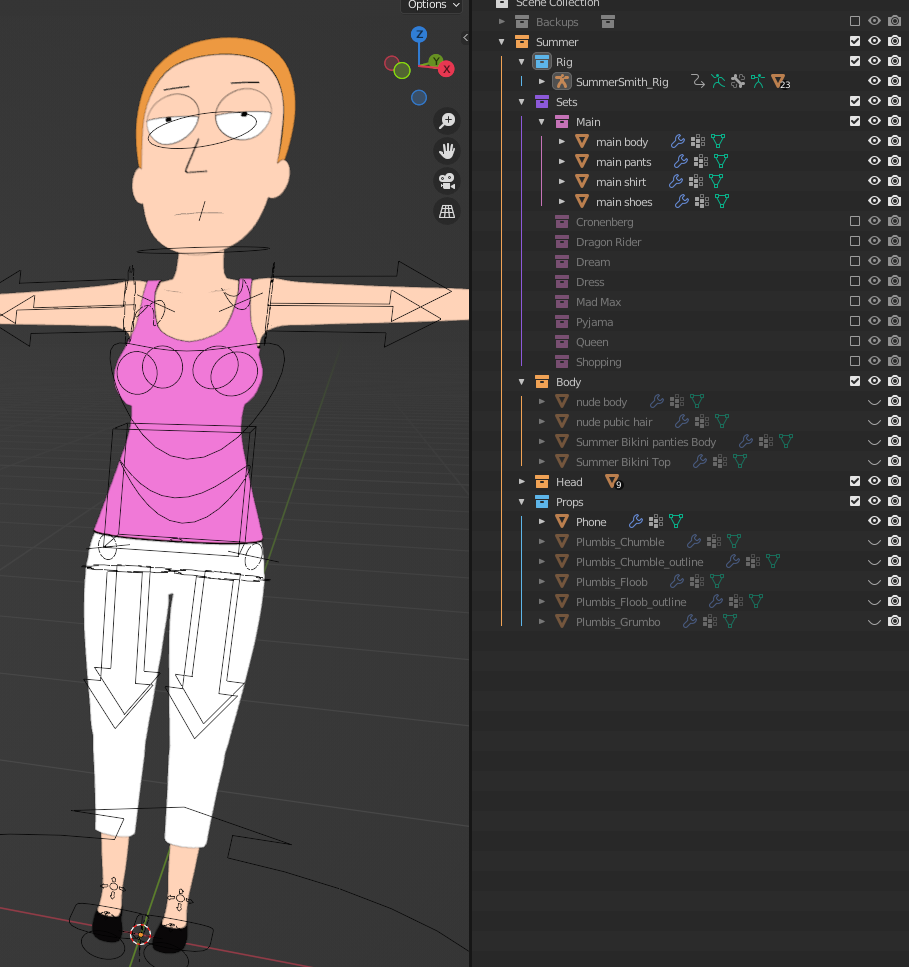Viewport: 909px width, 967px height.
Task: Click the main body mesh icon
Action: pyautogui.click(x=582, y=142)
